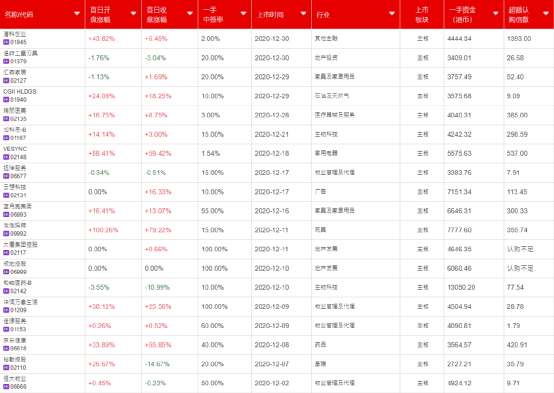This screenshot has width=554, height=393.
Task: Select the lot capital value 7777.60
Action: tap(459, 230)
